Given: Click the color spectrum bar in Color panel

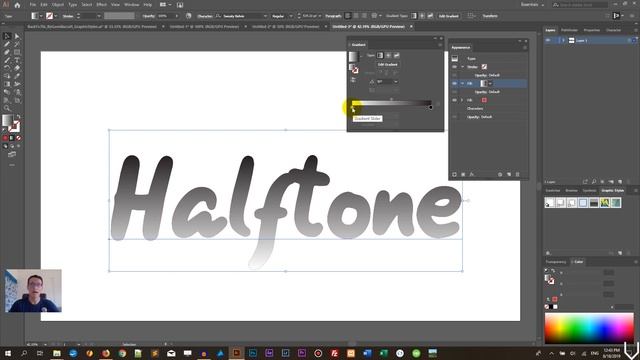Looking at the screenshot, I should 589,328.
